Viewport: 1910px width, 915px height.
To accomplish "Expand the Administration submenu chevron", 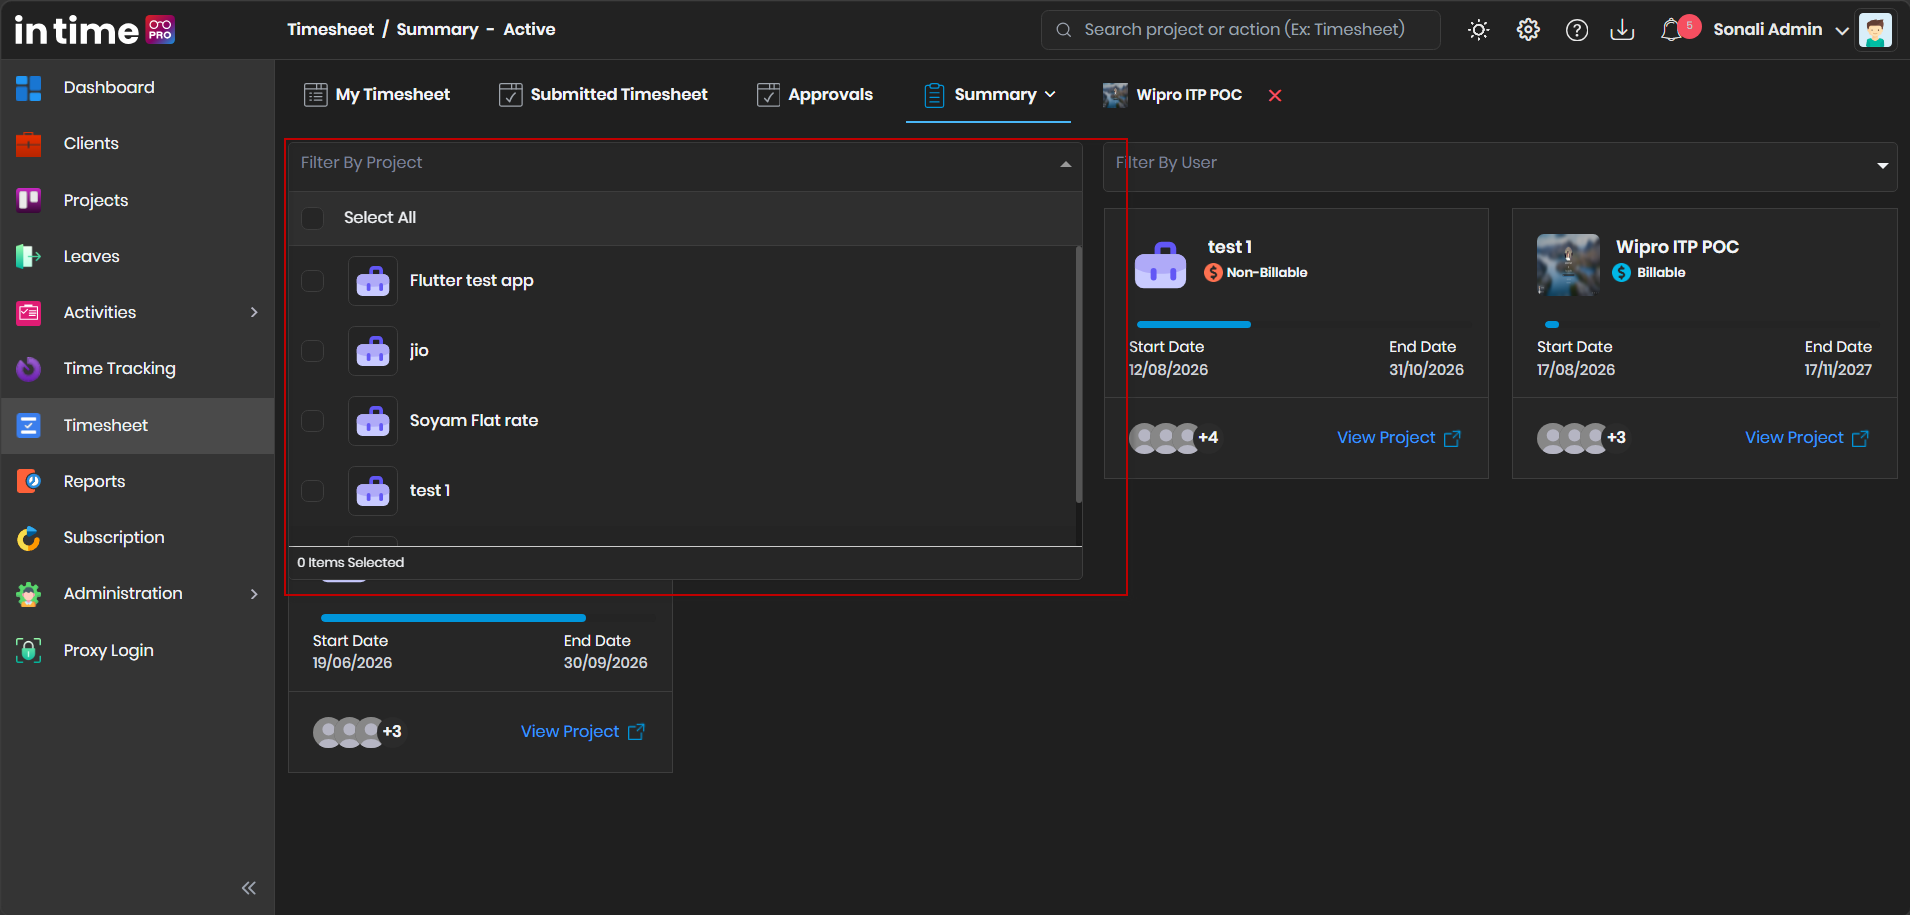I will click(254, 594).
